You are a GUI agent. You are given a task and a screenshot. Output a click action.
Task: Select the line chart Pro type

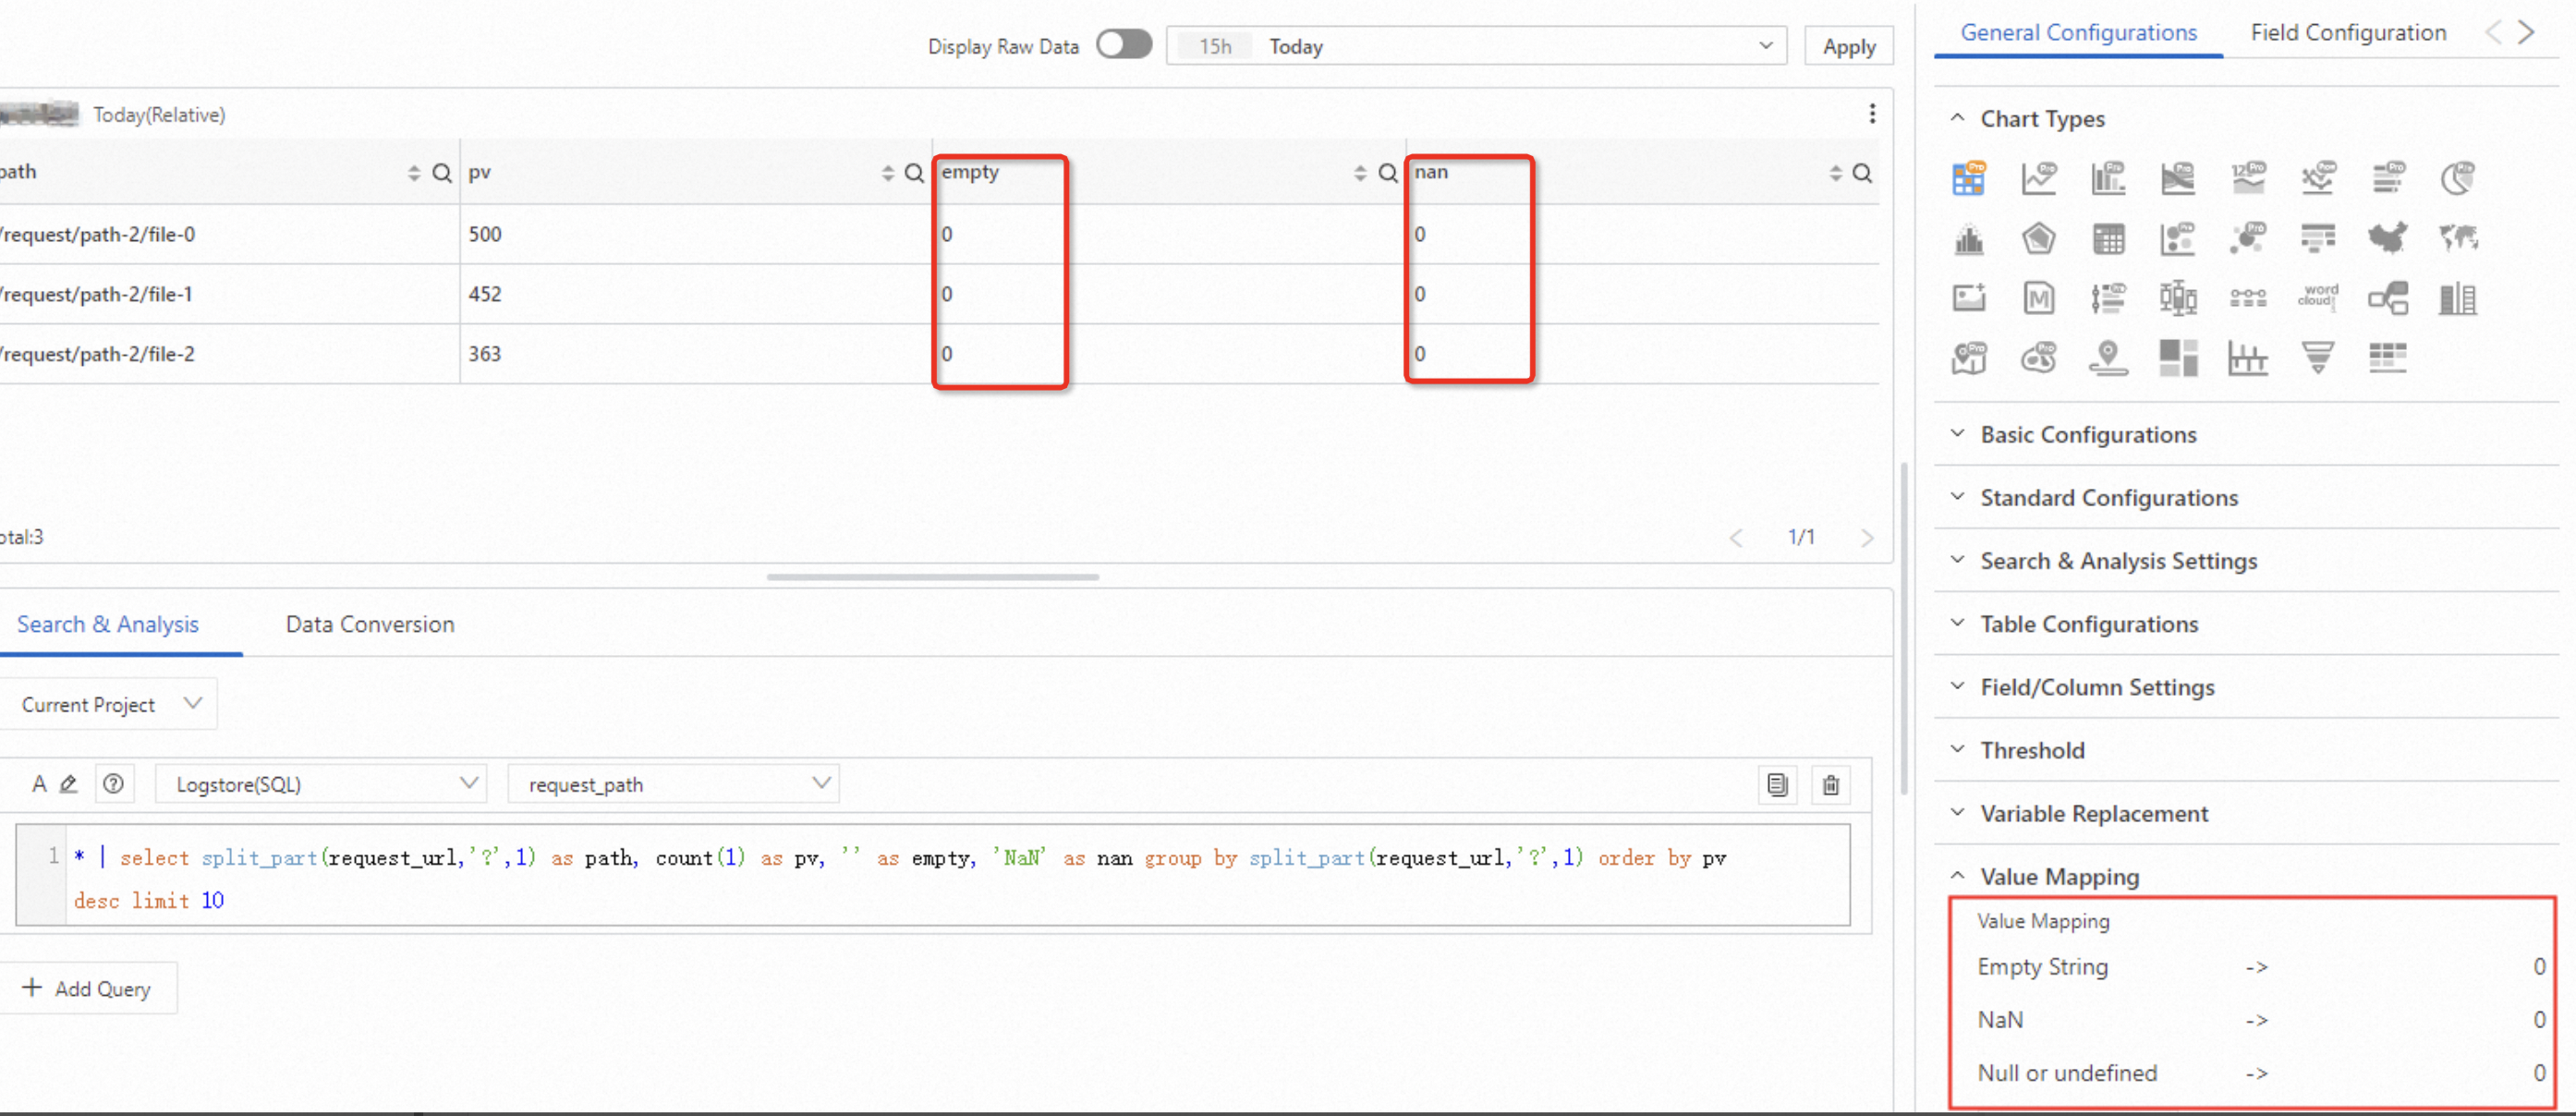(x=2037, y=179)
